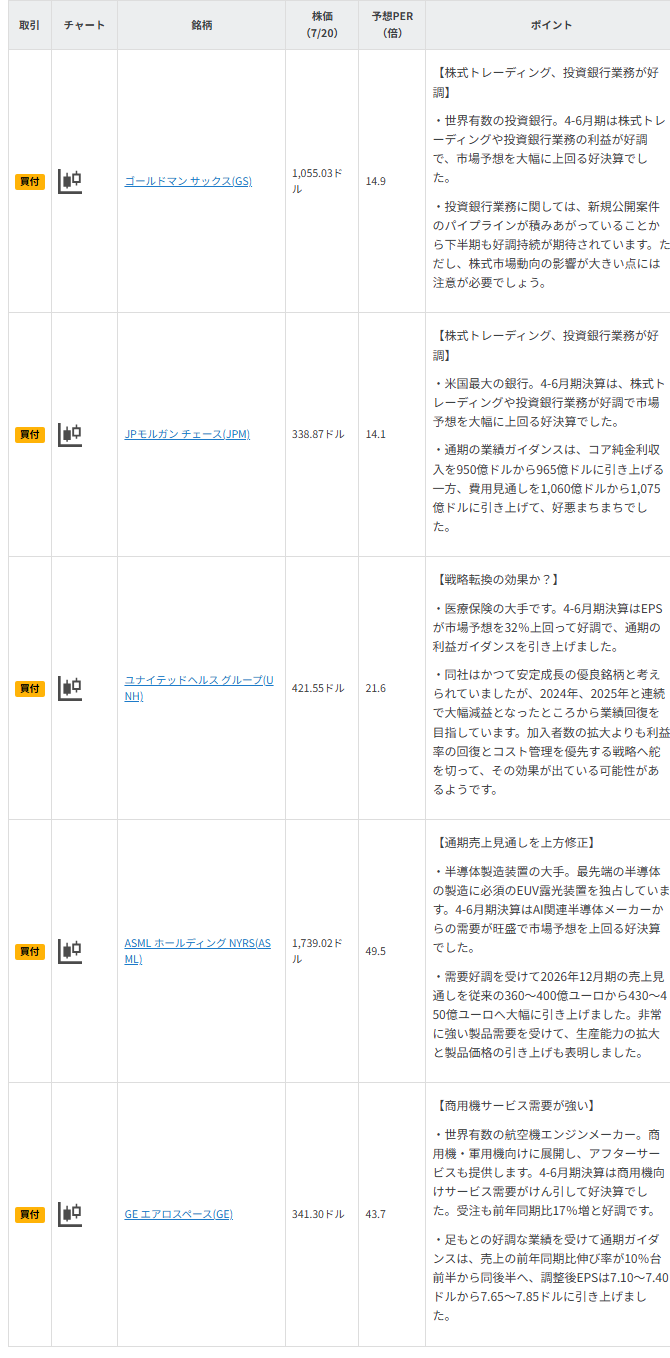Click 買付 button for Goldman Sachs
Image resolution: width=670 pixels, height=1358 pixels.
(30, 182)
